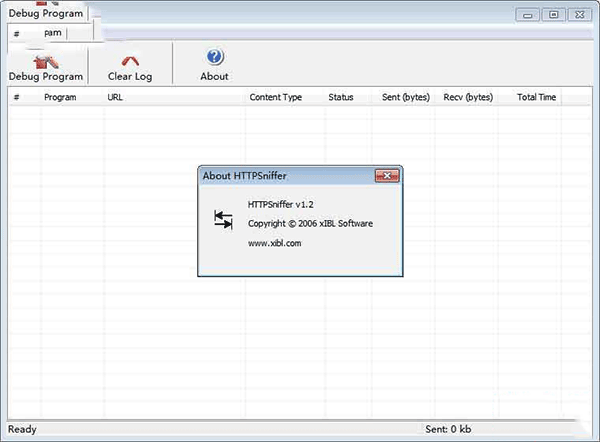Click the HTTPSniffer v1.2 version text
The width and height of the screenshot is (600, 442).
[x=280, y=204]
